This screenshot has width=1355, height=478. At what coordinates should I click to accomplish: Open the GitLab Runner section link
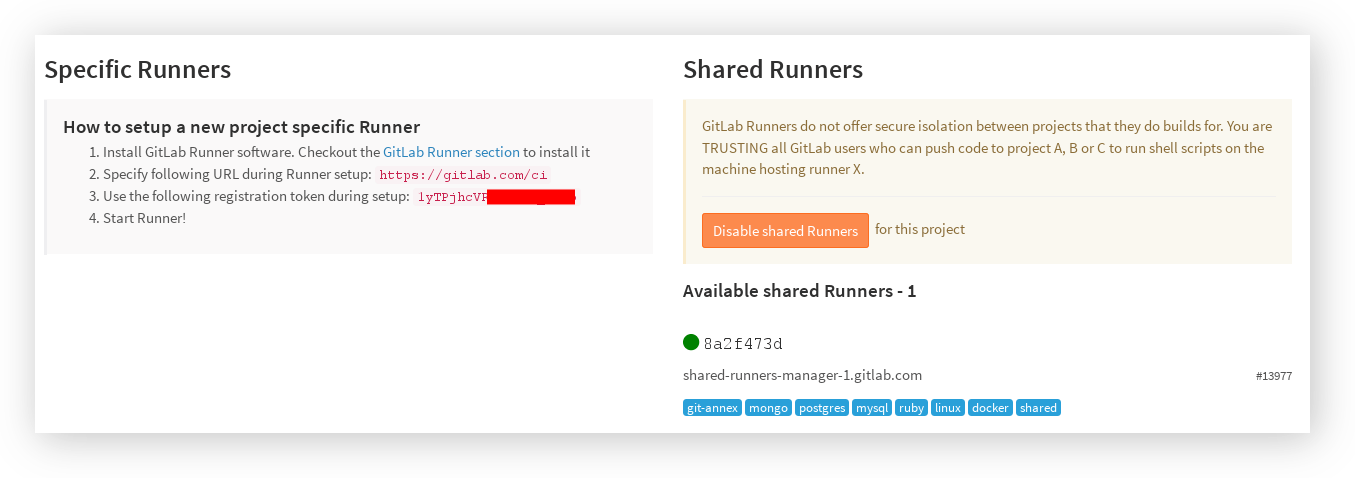coord(451,152)
